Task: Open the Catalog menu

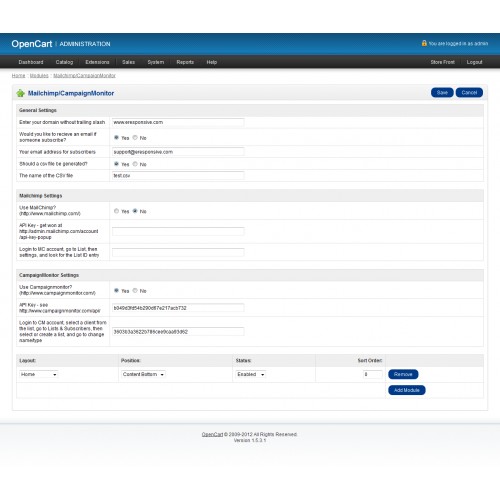Action: click(64, 62)
